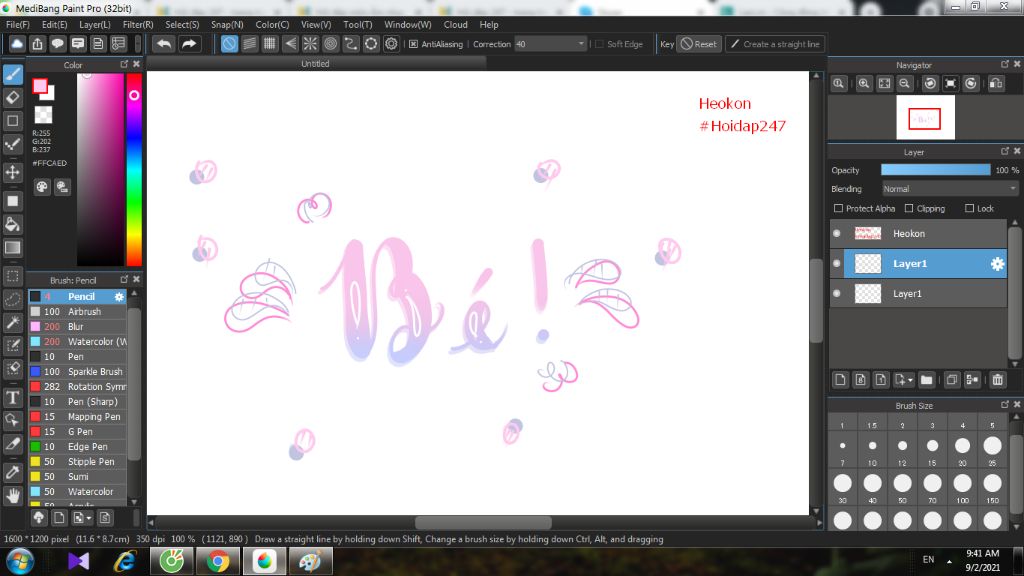The height and width of the screenshot is (576, 1024).
Task: Enable Clipping checkbox
Action: pyautogui.click(x=909, y=208)
